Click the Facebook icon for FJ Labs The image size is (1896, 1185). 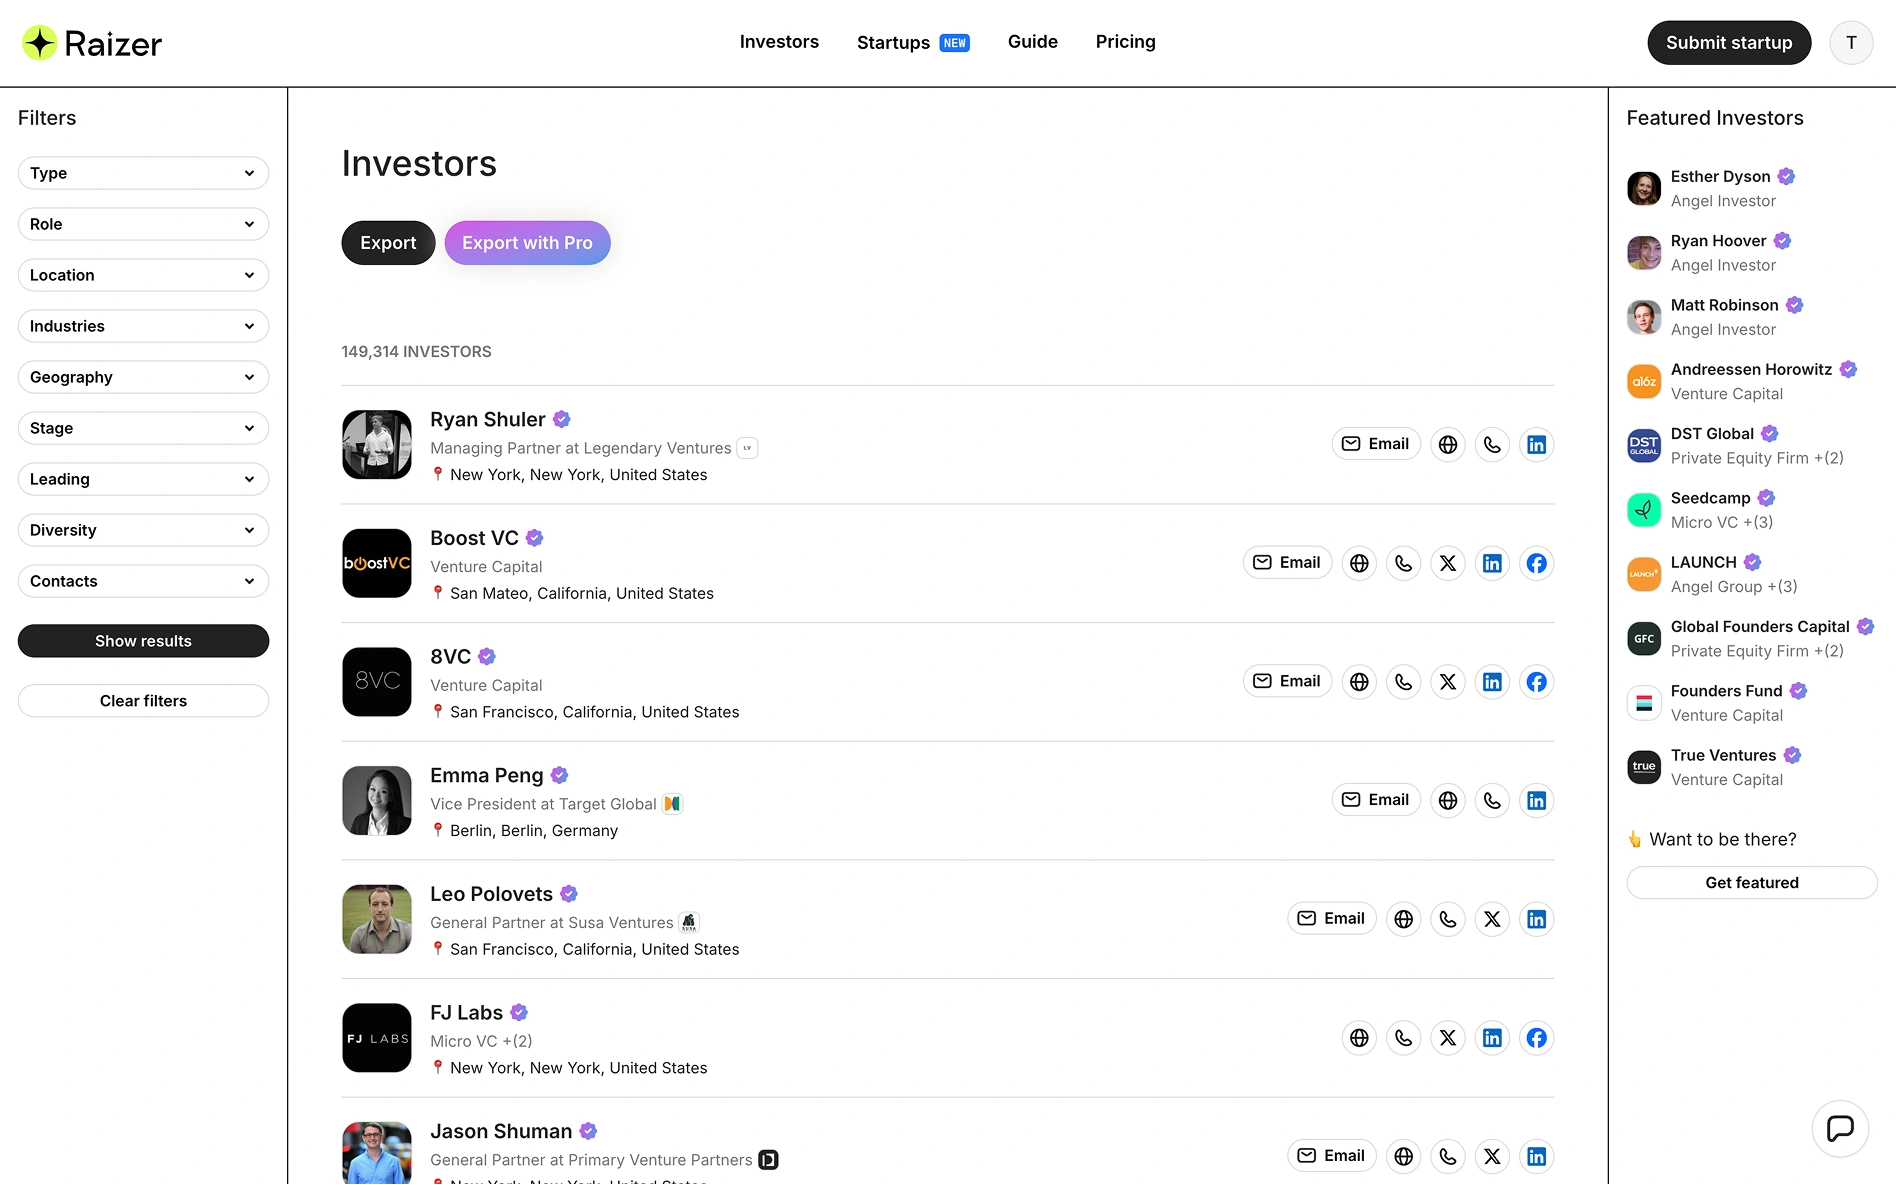[x=1536, y=1038]
